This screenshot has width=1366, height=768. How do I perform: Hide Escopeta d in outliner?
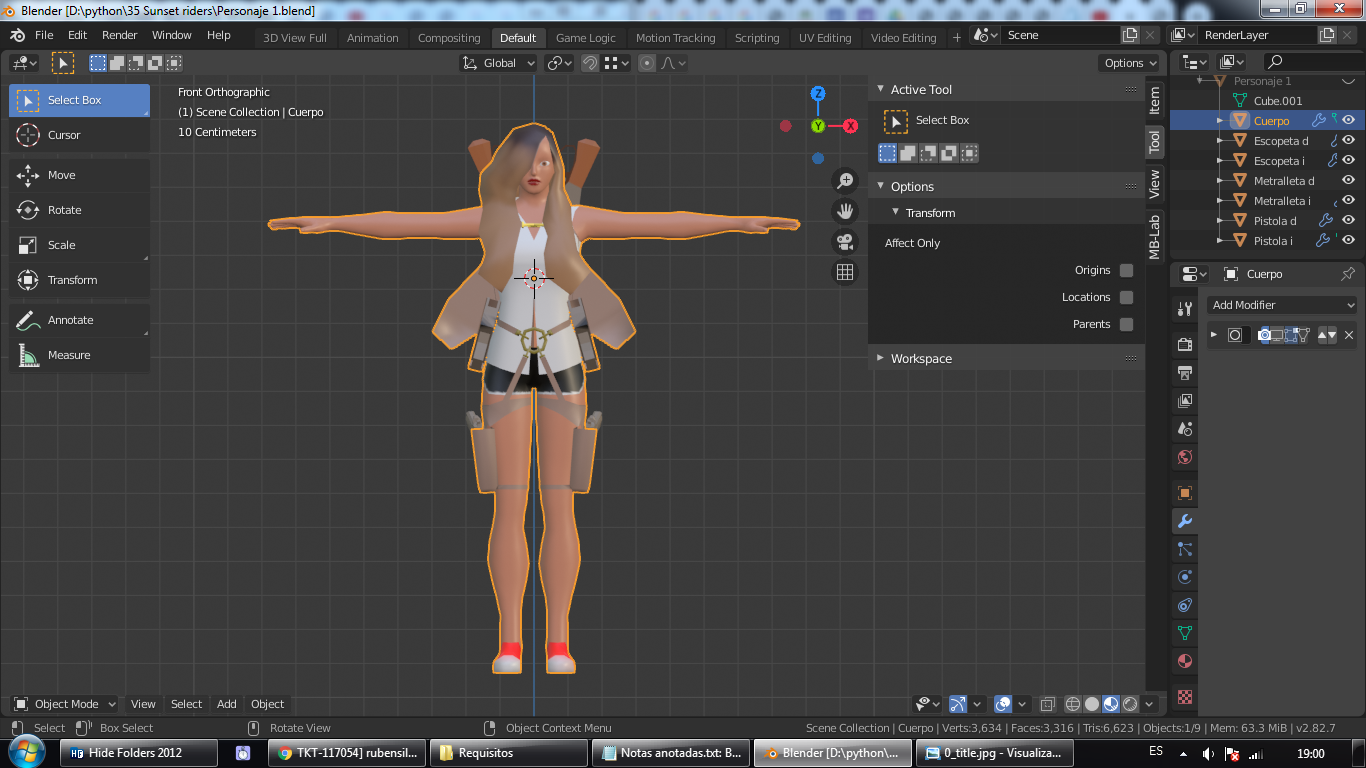pyautogui.click(x=1349, y=140)
